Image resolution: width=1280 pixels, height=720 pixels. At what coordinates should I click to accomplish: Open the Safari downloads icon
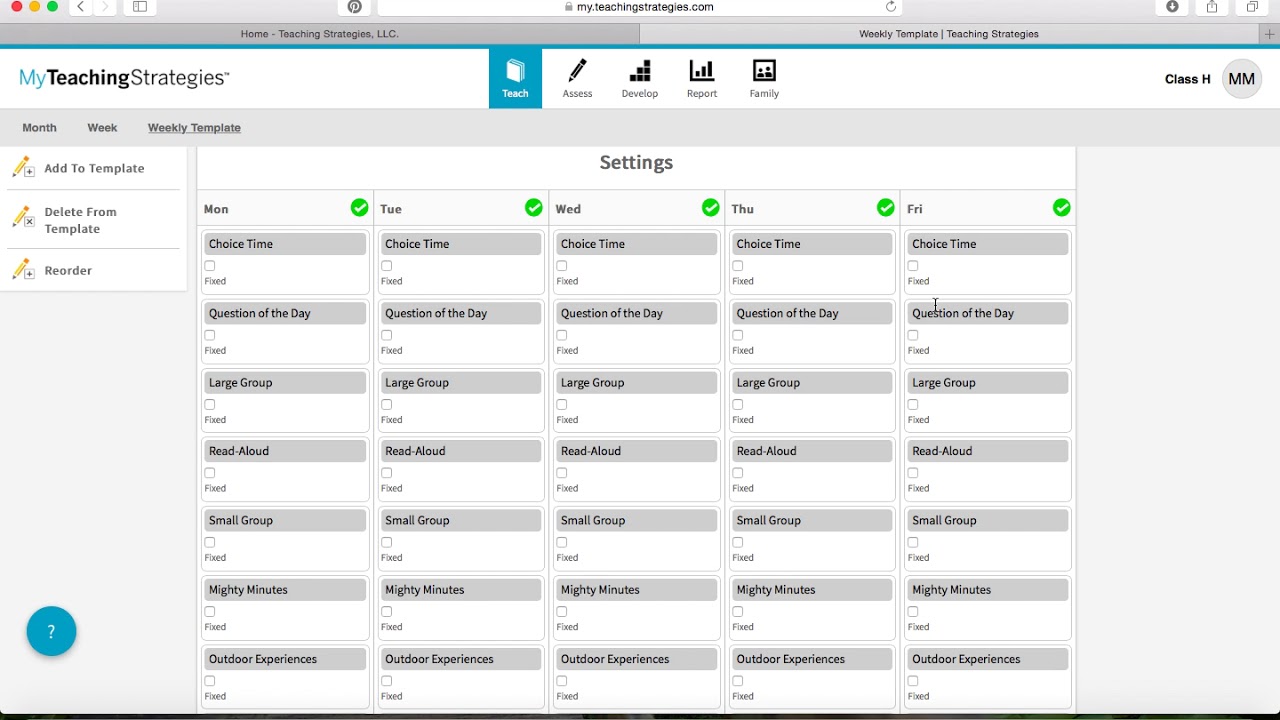point(1173,7)
